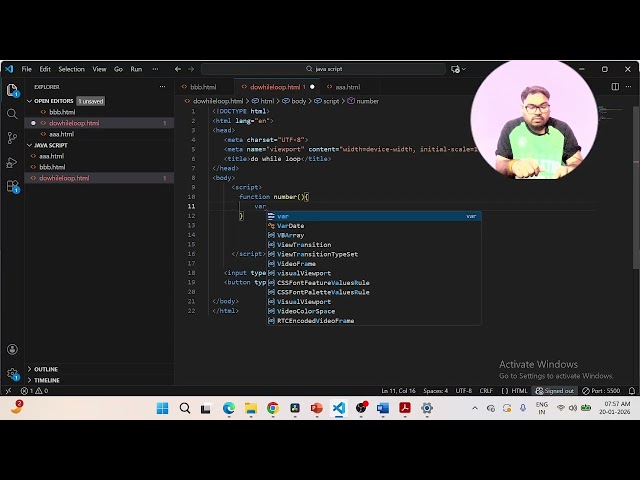This screenshot has width=640, height=480.
Task: Open notifications bell in status bar
Action: click(632, 391)
